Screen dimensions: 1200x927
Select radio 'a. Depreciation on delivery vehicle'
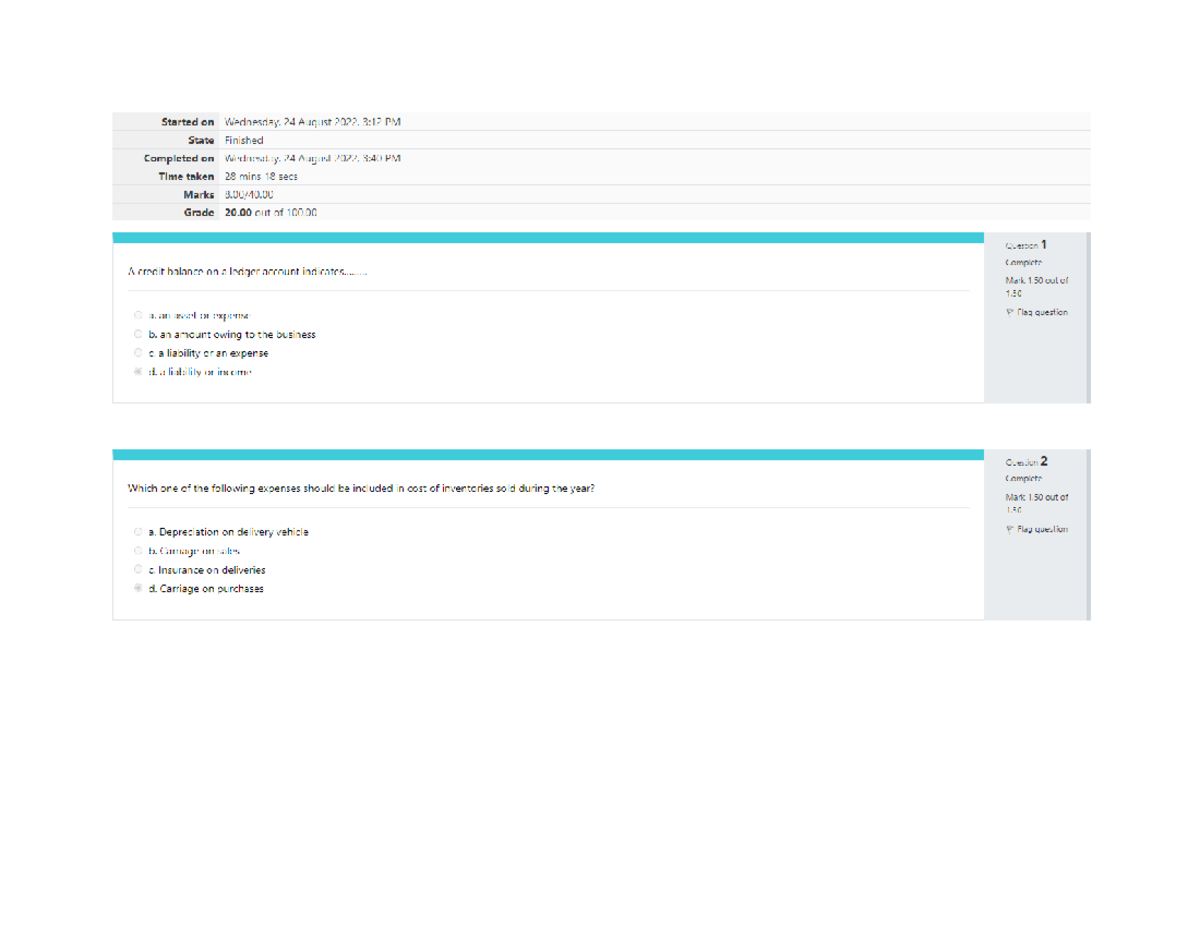coord(137,532)
